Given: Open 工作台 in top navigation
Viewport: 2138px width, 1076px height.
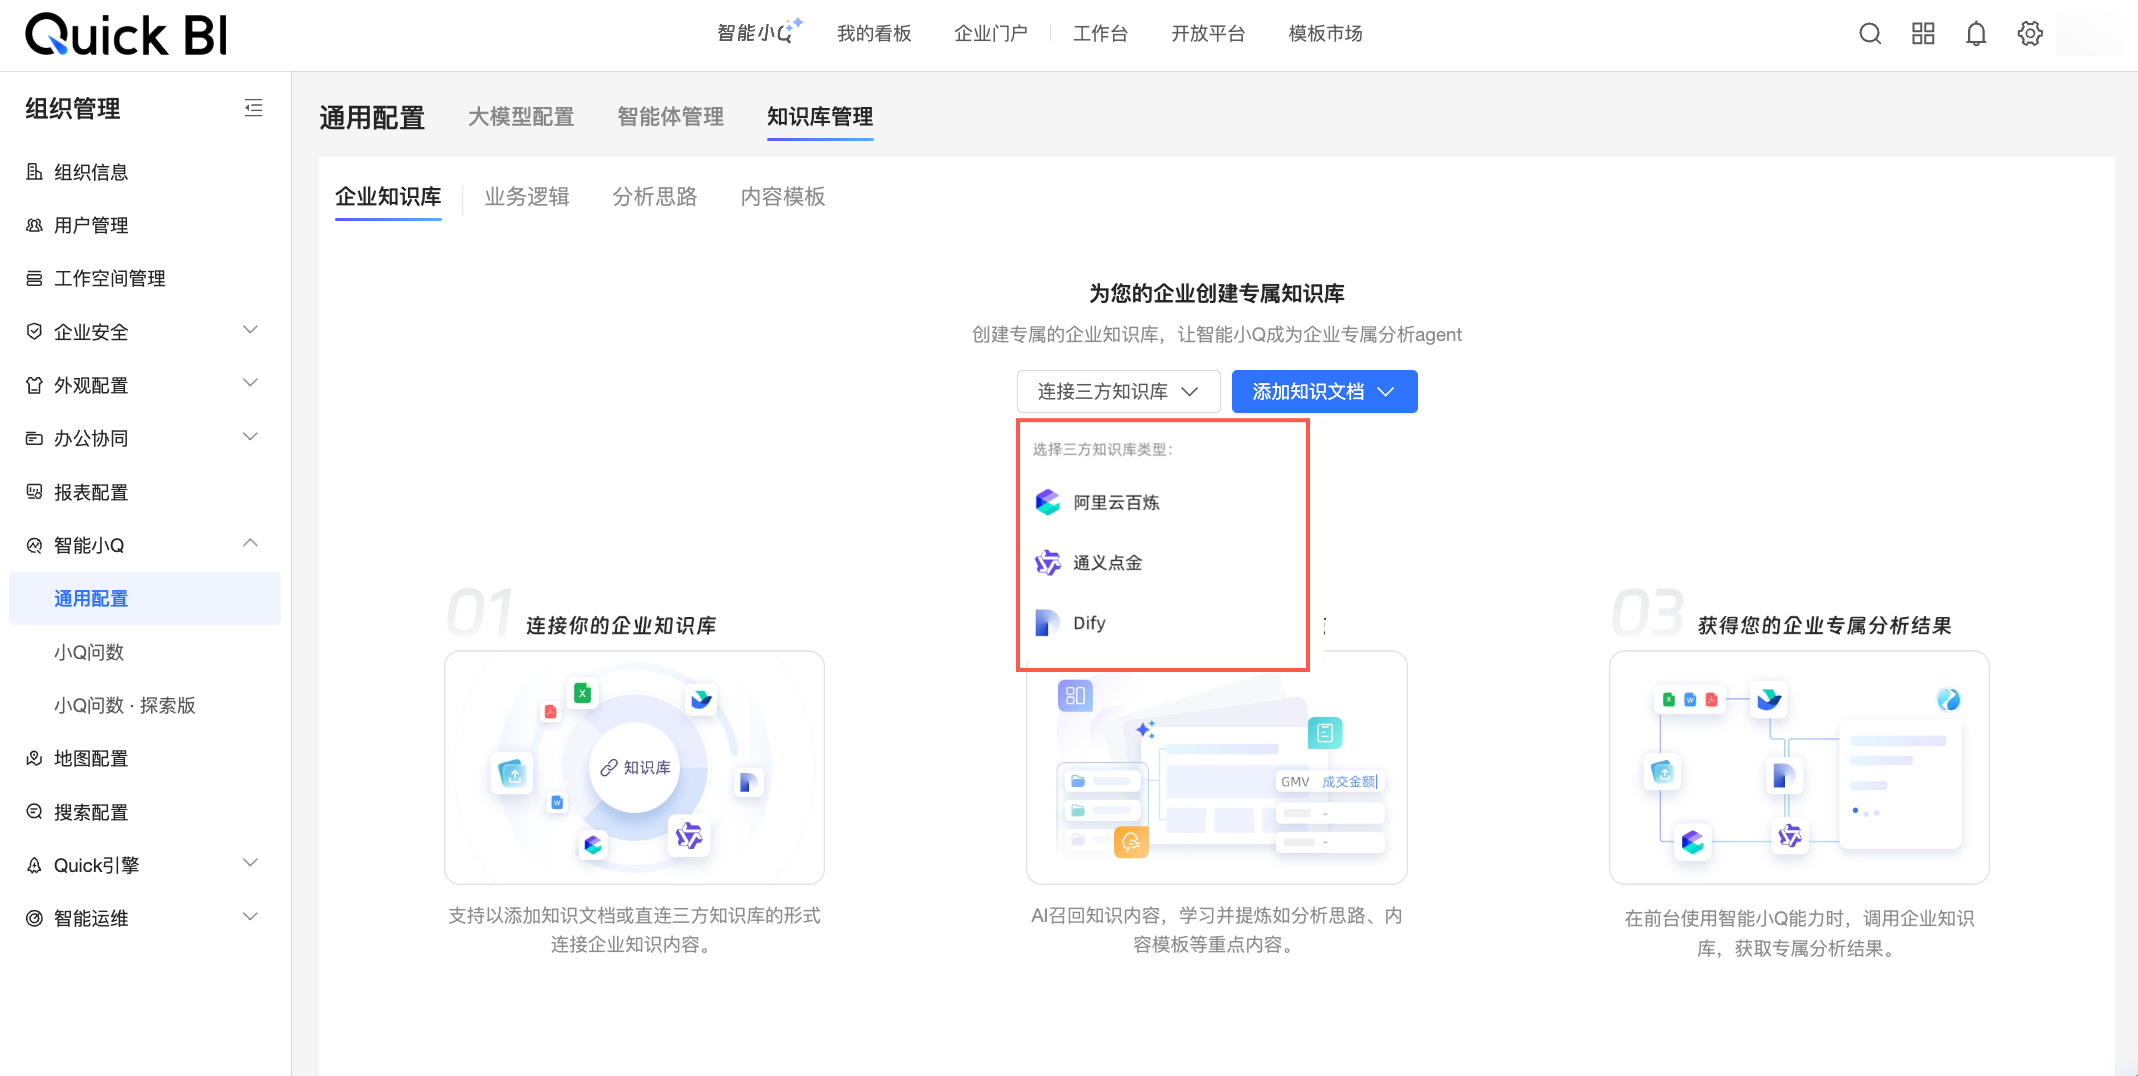Looking at the screenshot, I should (1100, 34).
